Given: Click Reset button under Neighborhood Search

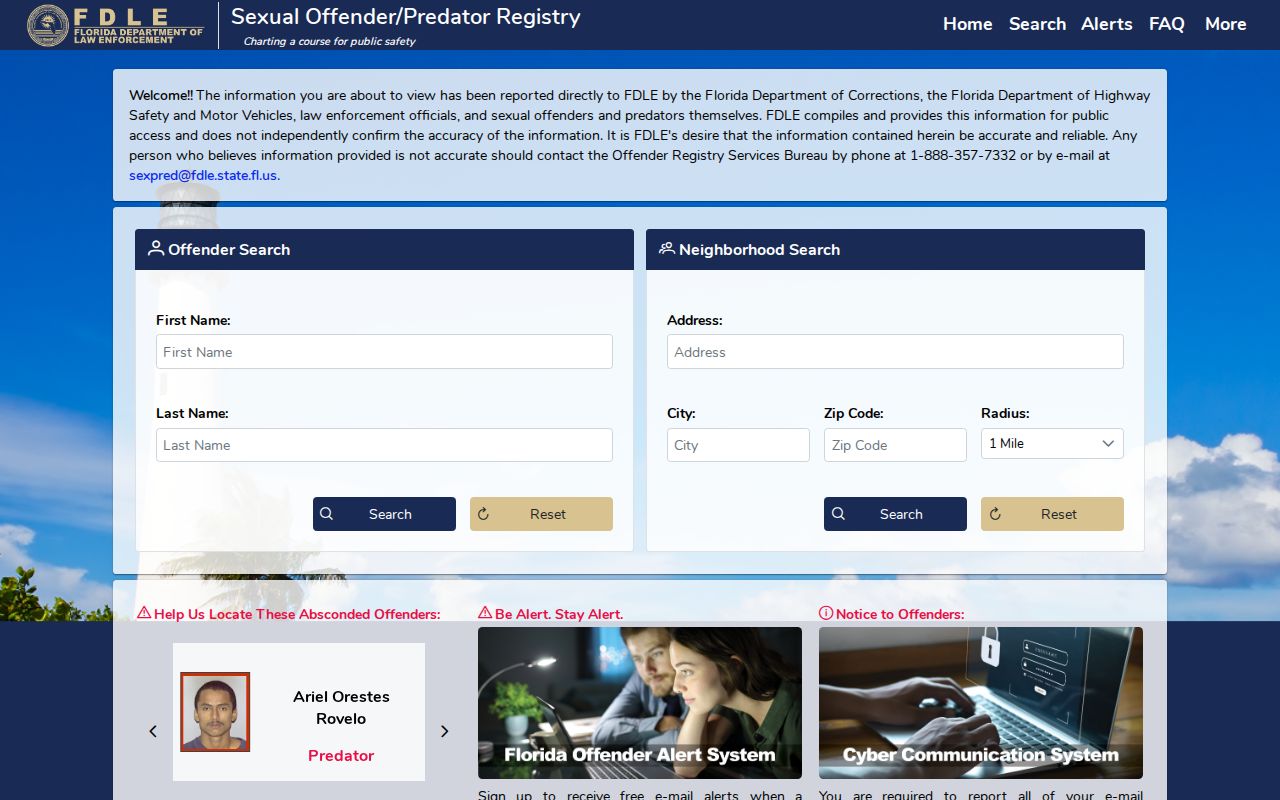Looking at the screenshot, I should tap(1052, 514).
